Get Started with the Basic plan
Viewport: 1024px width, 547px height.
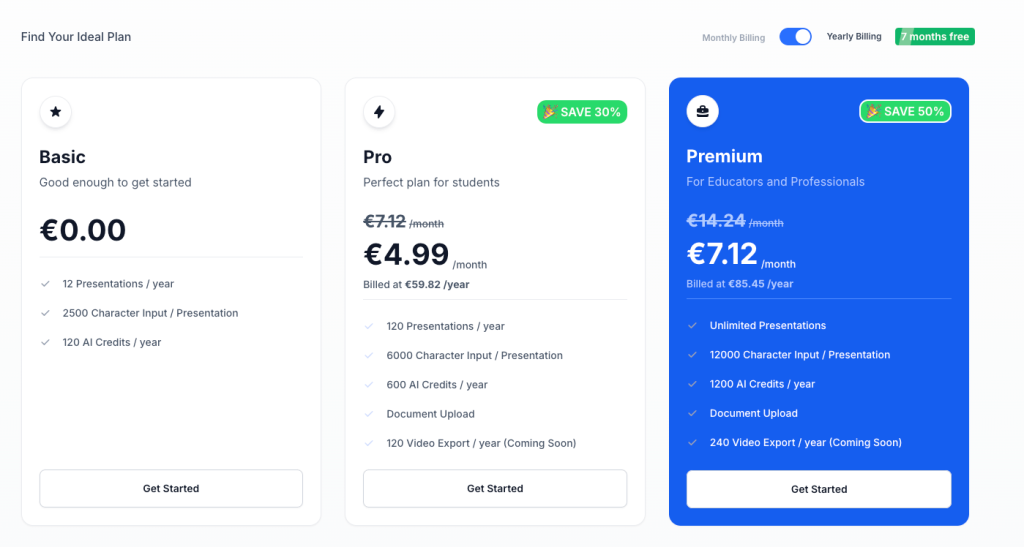(x=171, y=488)
